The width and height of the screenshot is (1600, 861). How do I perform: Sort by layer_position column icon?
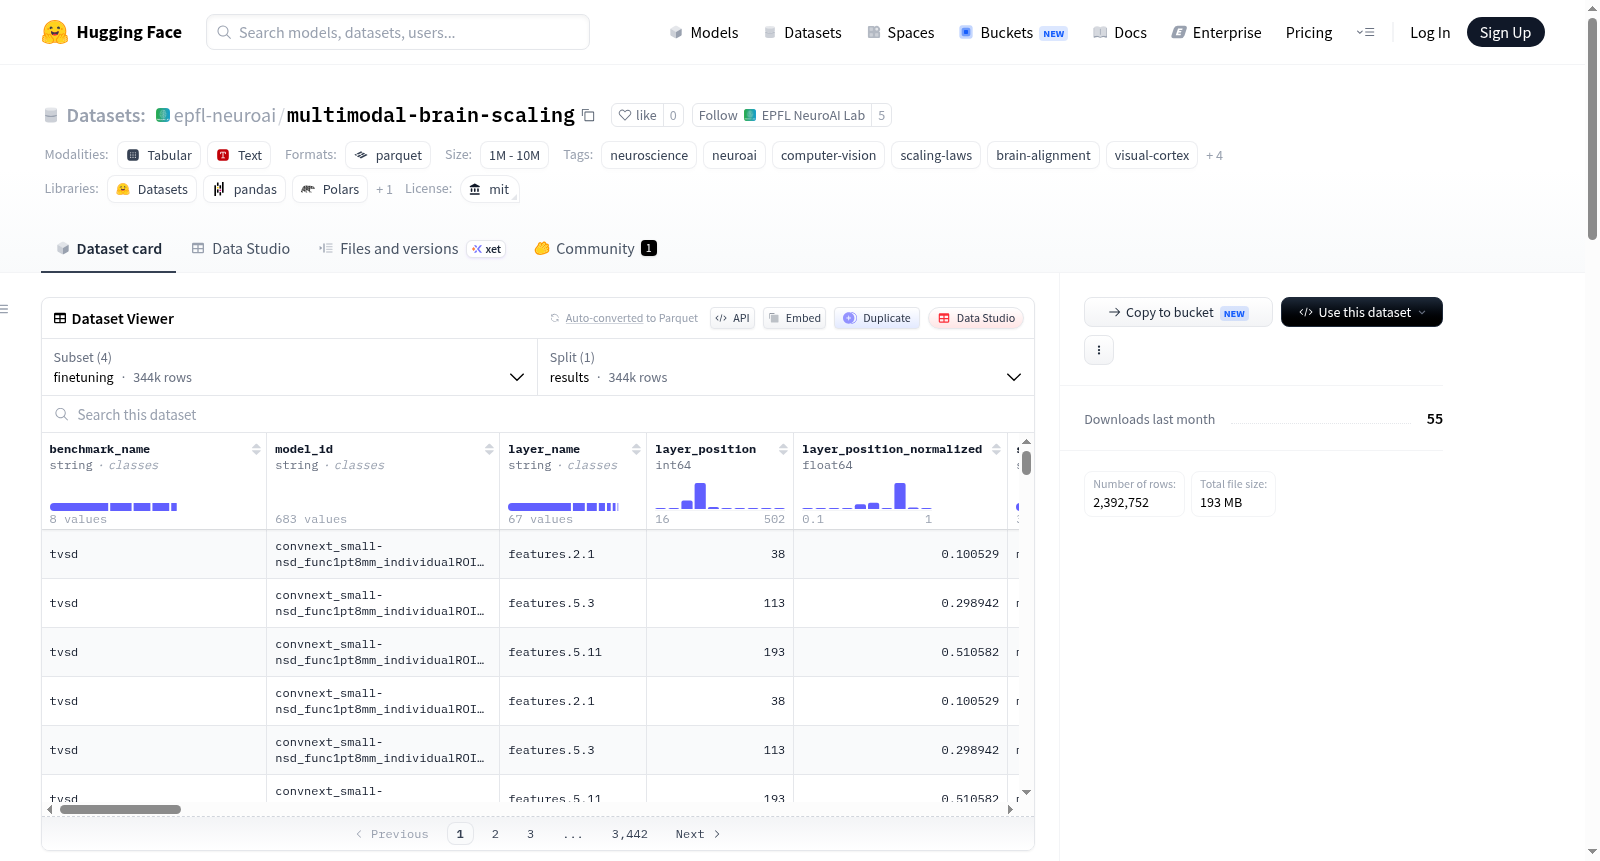click(x=783, y=449)
